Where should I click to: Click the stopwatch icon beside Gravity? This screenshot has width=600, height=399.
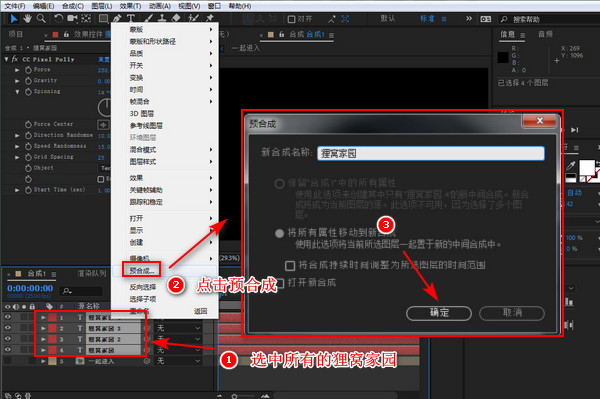[x=28, y=81]
